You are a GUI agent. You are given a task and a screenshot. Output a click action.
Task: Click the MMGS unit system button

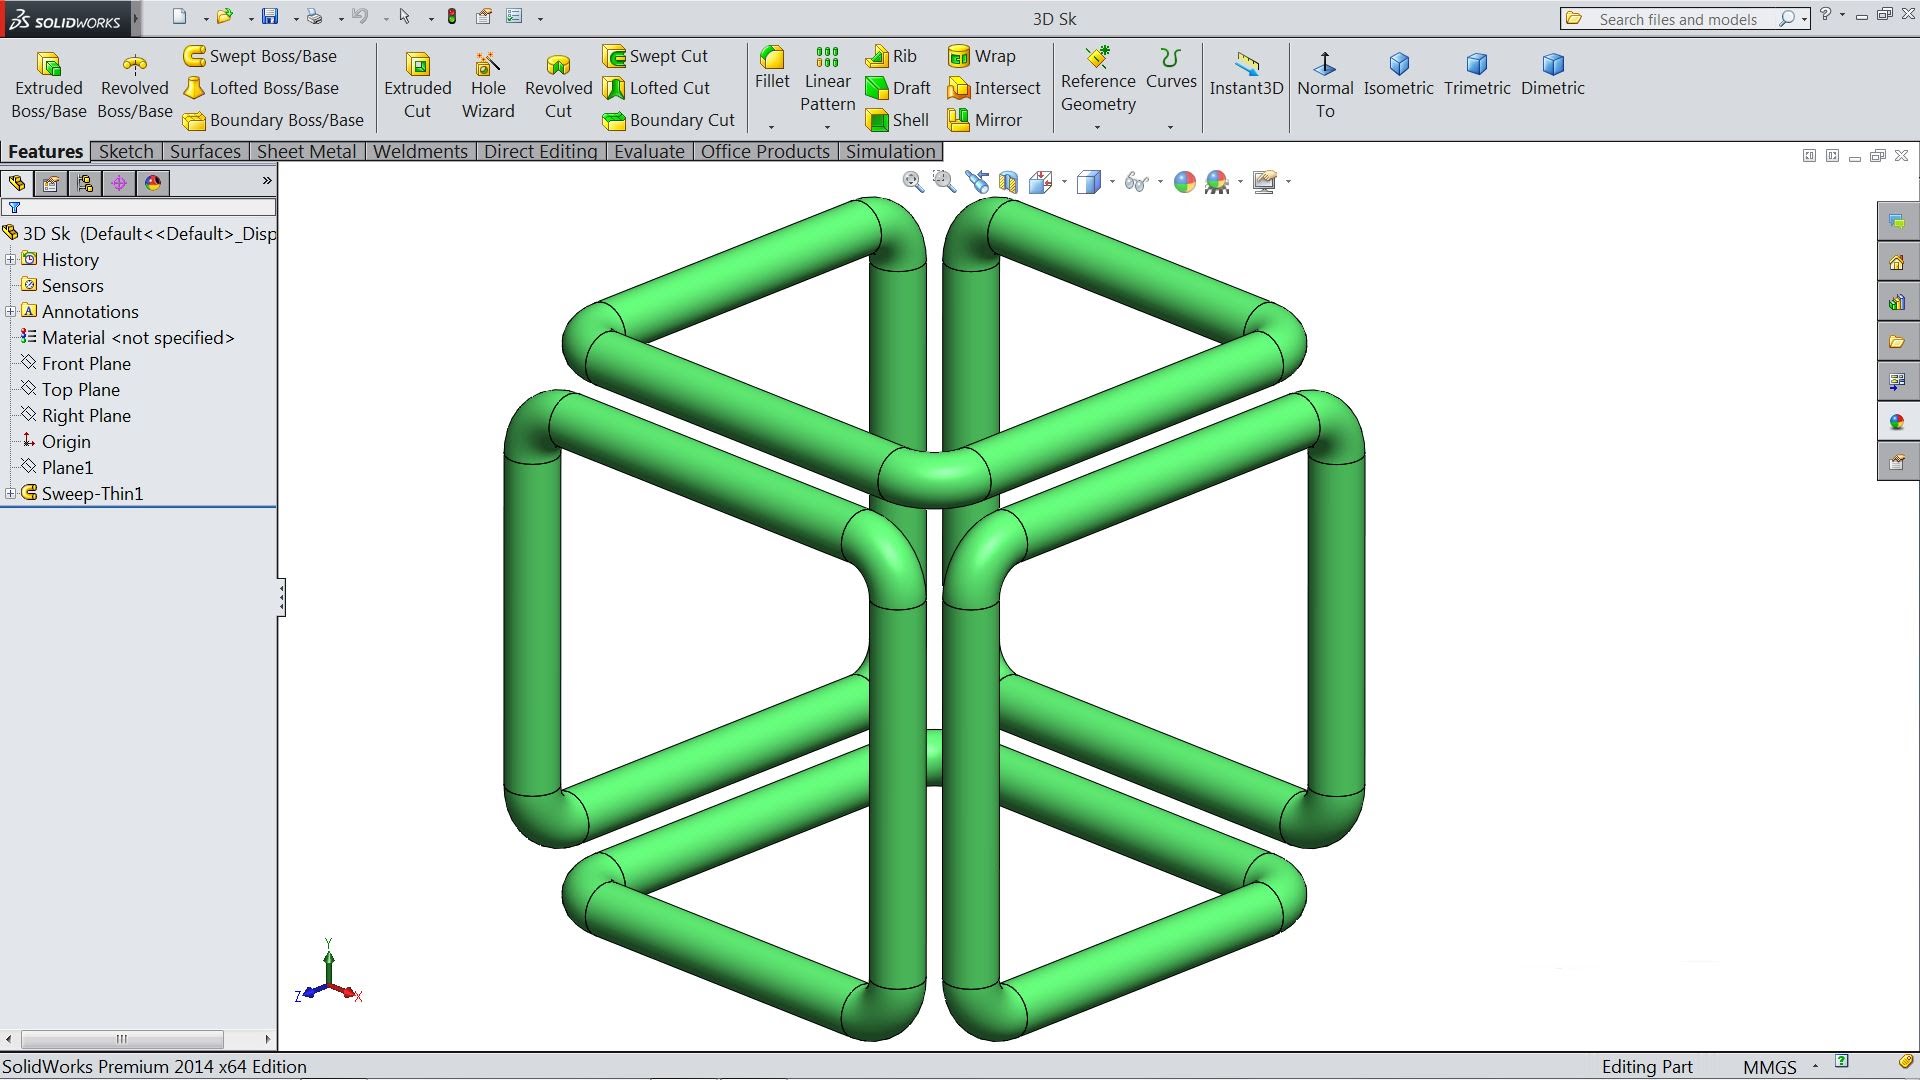coord(1767,1066)
